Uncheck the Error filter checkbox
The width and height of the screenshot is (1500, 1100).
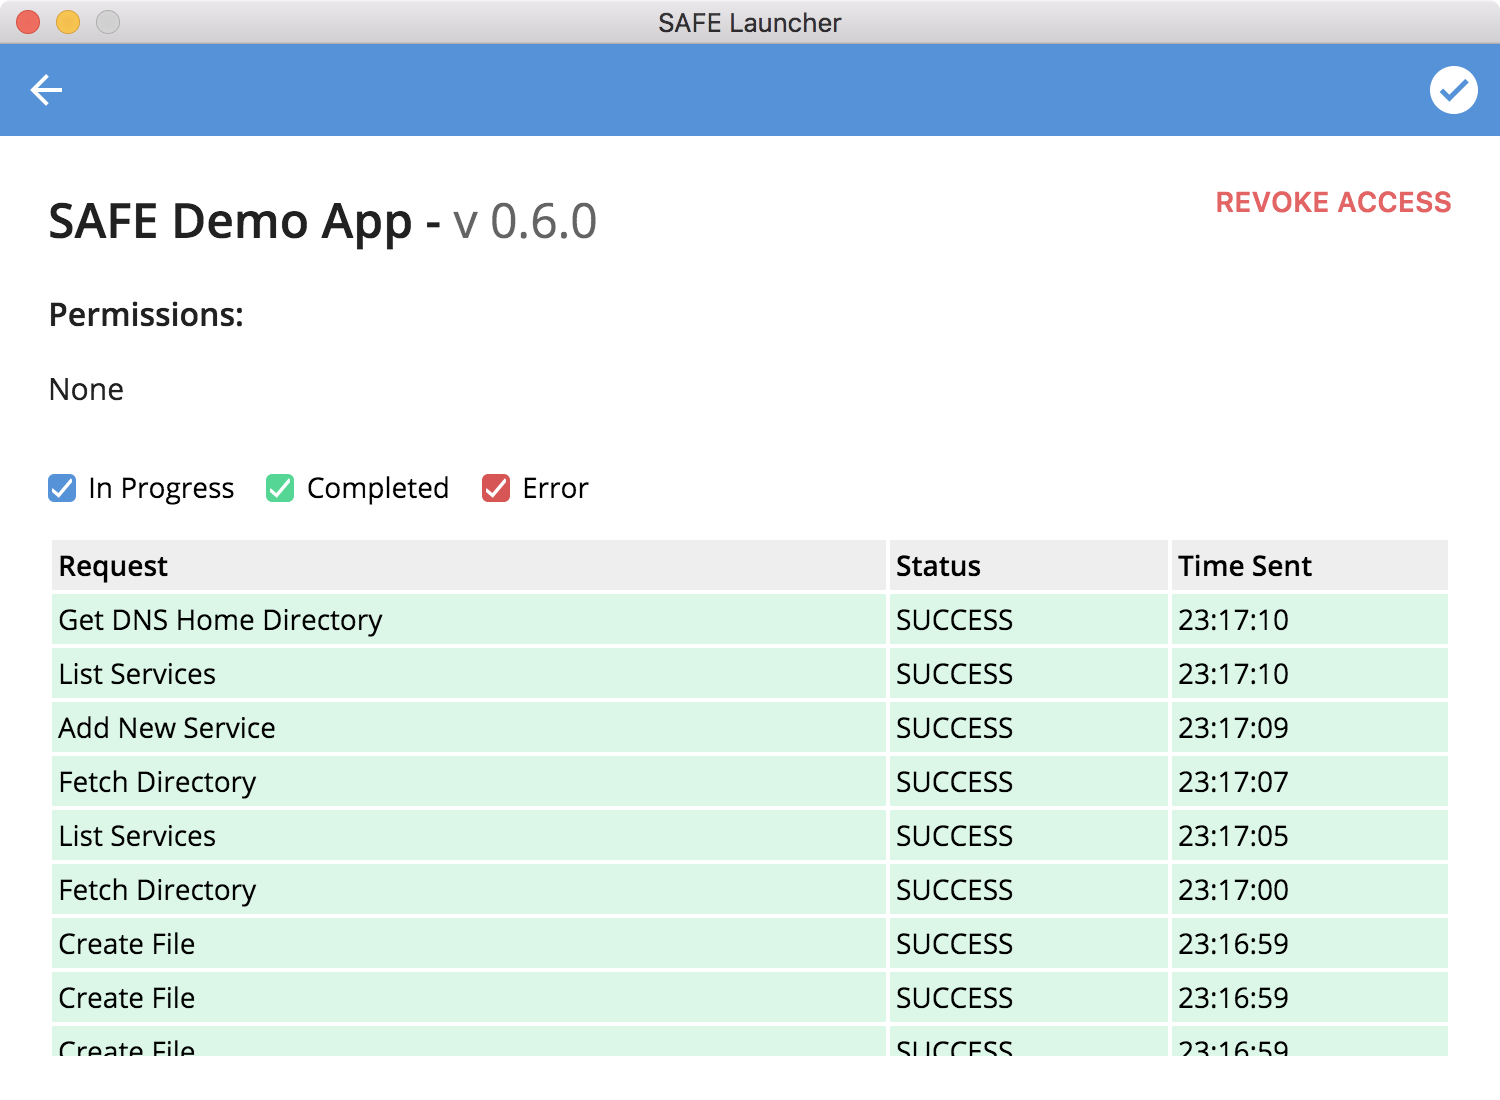pos(496,488)
